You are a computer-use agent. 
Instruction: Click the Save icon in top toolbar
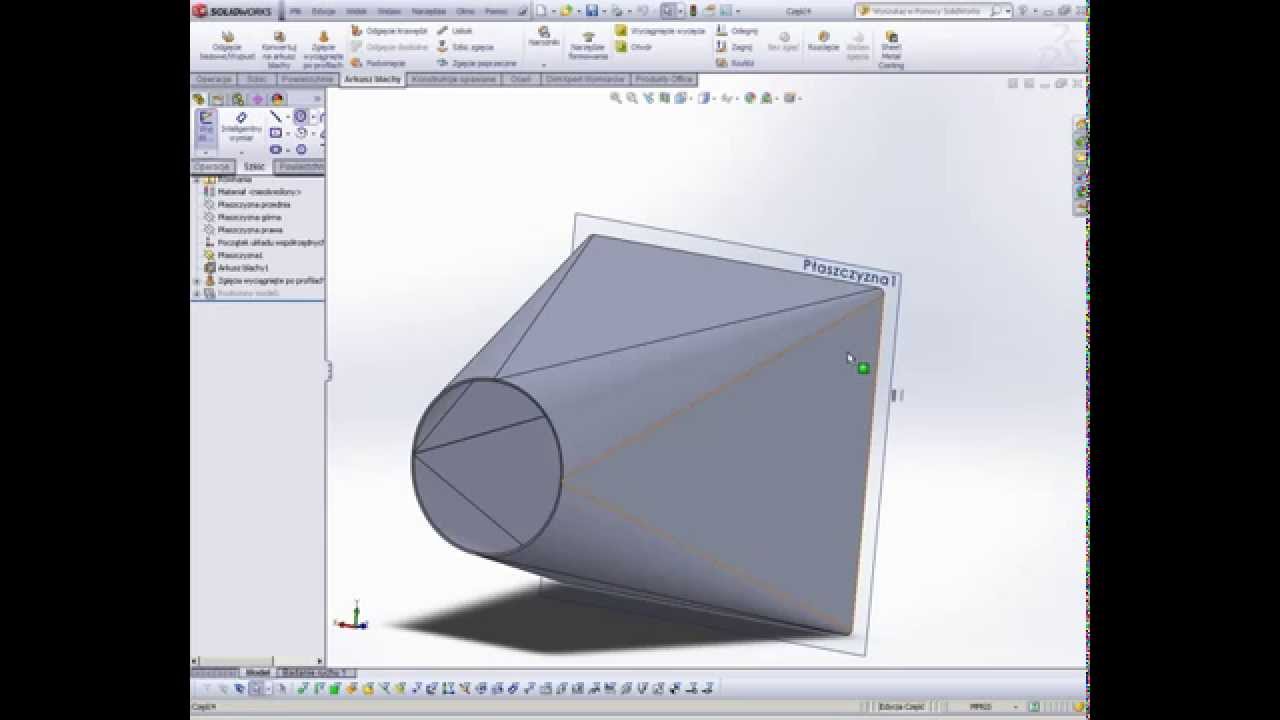(x=592, y=11)
